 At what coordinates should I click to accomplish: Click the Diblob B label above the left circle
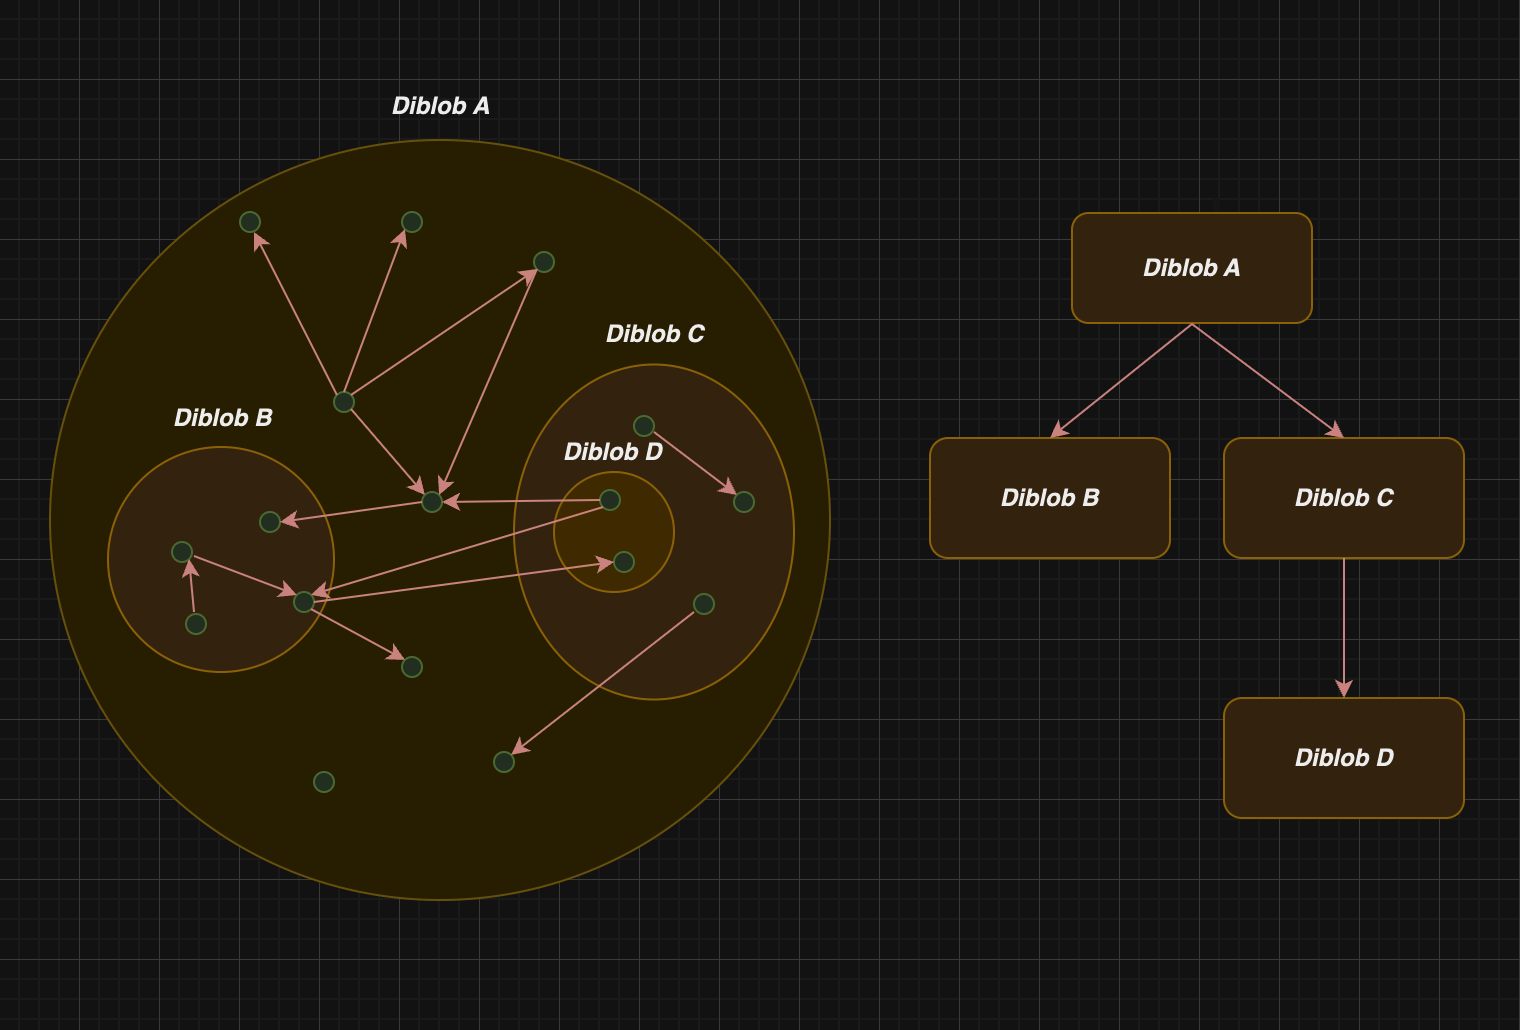click(223, 418)
